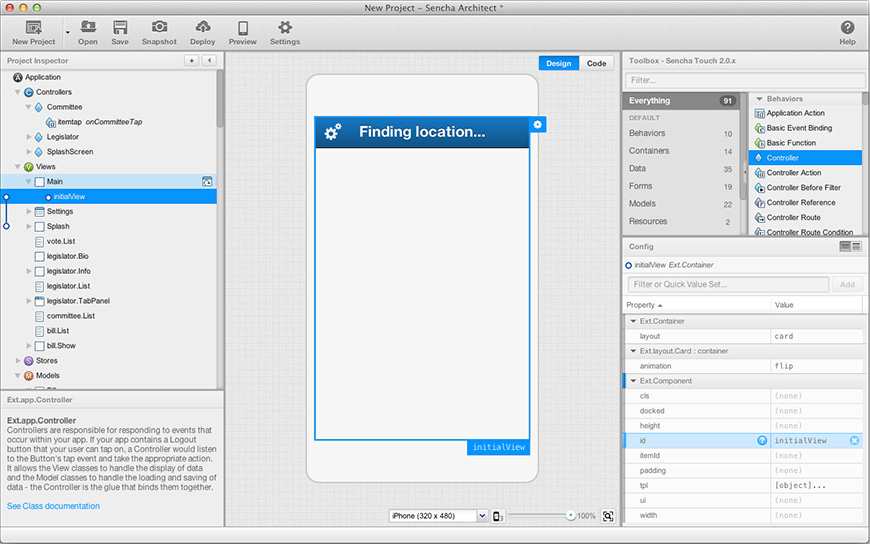Collapse the Main view node
The image size is (870, 544).
pos(28,182)
